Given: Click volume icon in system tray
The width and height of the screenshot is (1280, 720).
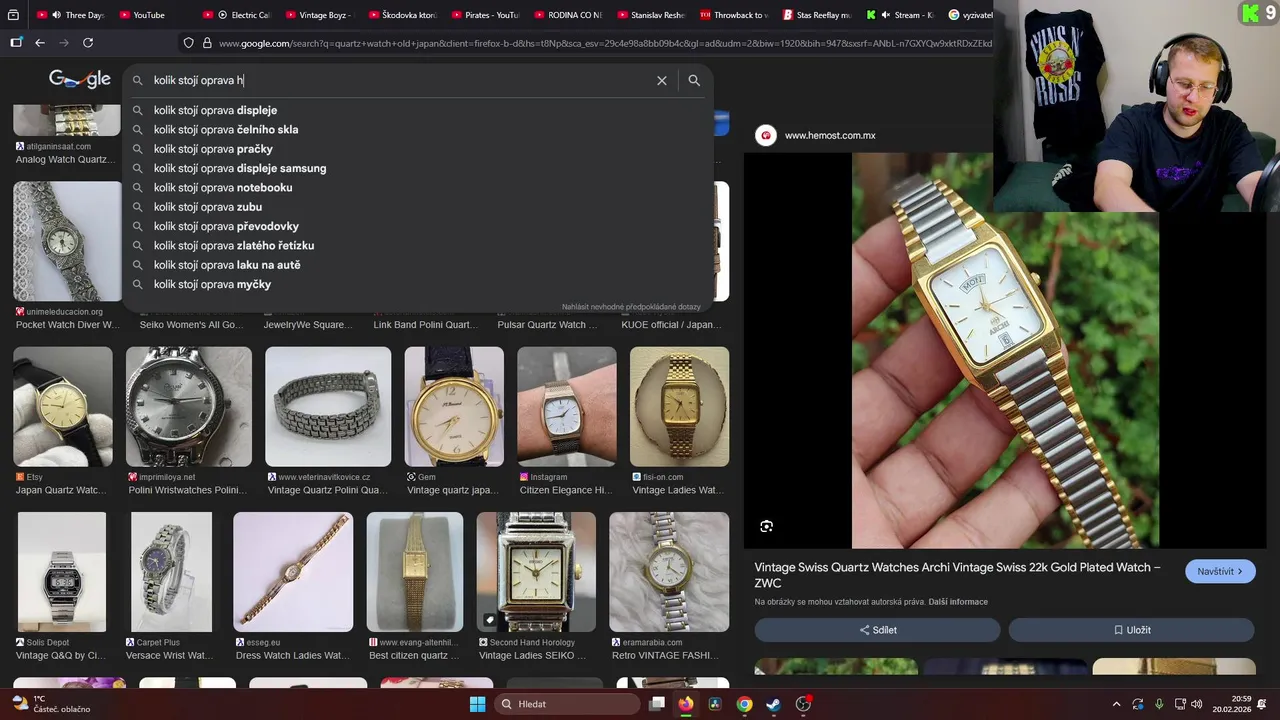Looking at the screenshot, I should click(x=1199, y=704).
